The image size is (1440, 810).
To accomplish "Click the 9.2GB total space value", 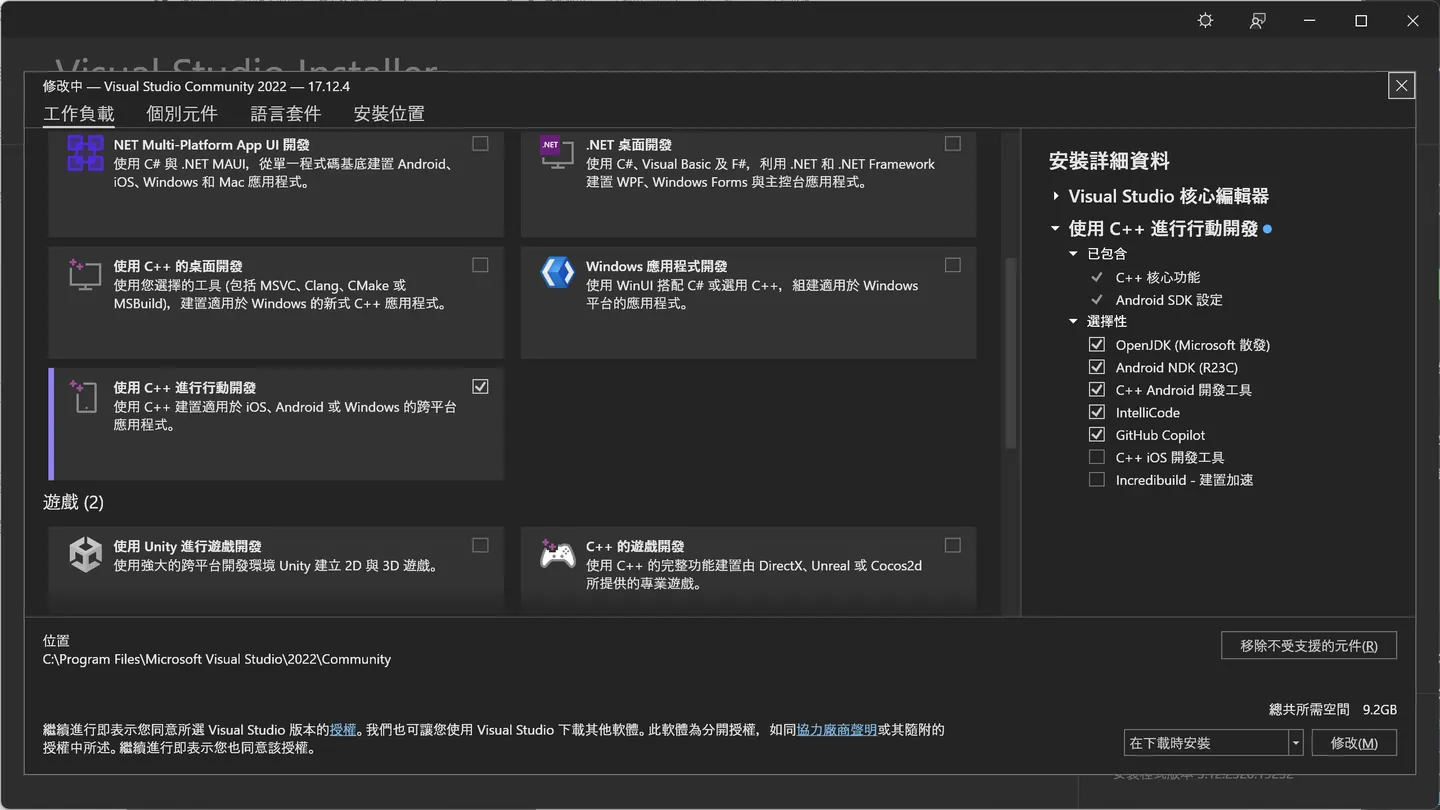I will click(x=1380, y=709).
